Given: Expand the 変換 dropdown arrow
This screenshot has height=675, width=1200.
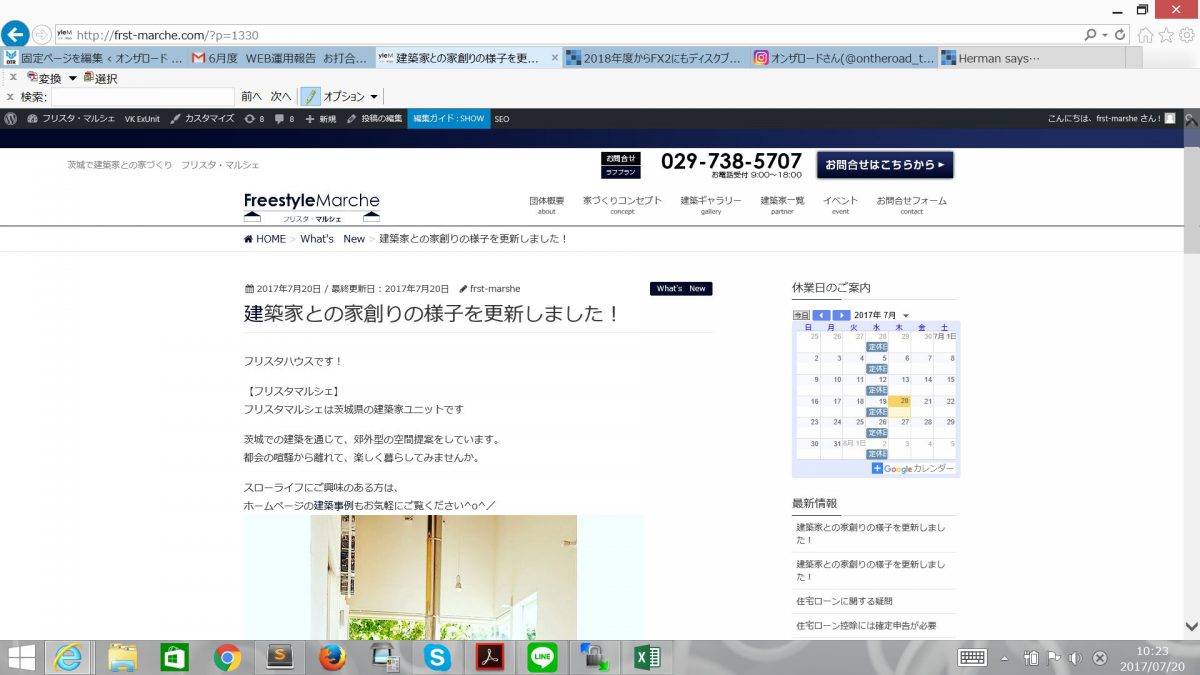Looking at the screenshot, I should 73,79.
